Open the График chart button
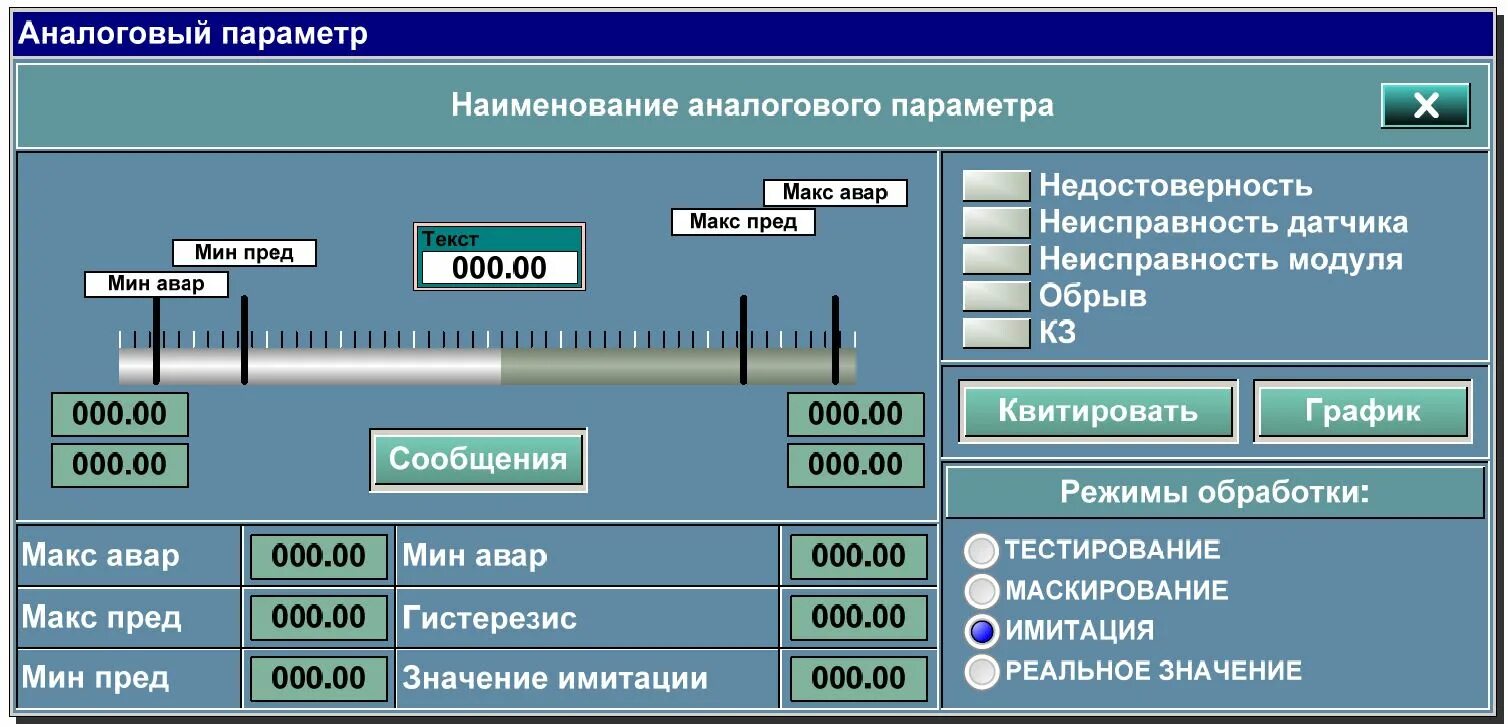 pyautogui.click(x=1362, y=411)
